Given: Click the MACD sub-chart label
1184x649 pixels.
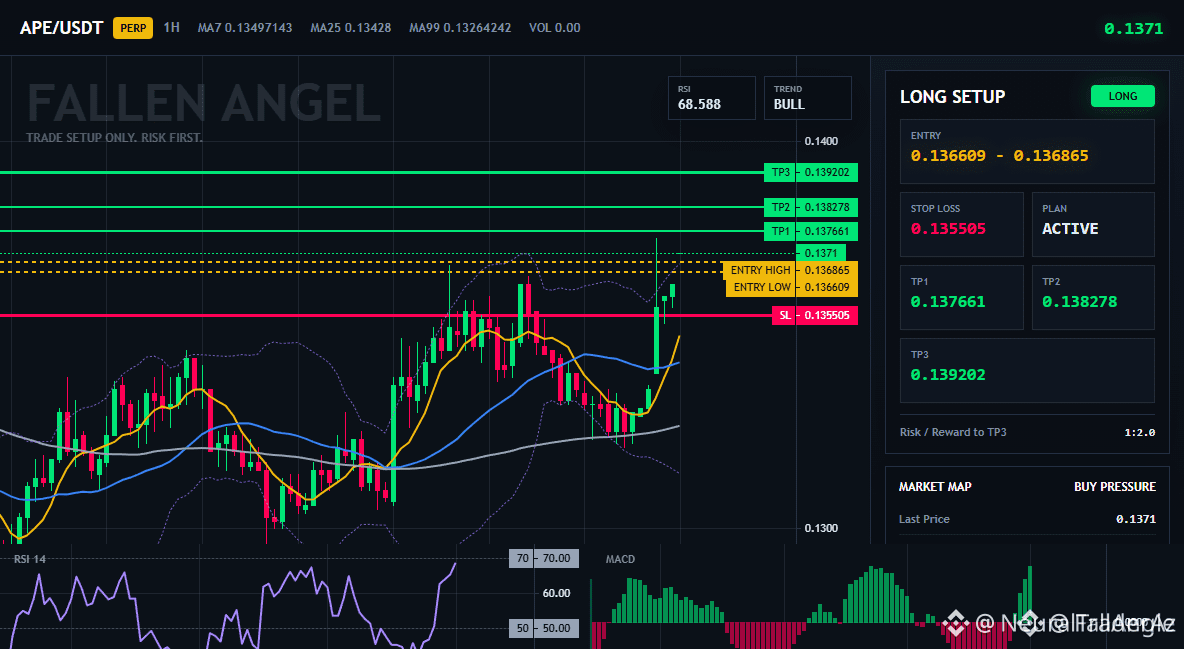Looking at the screenshot, I should 620,559.
